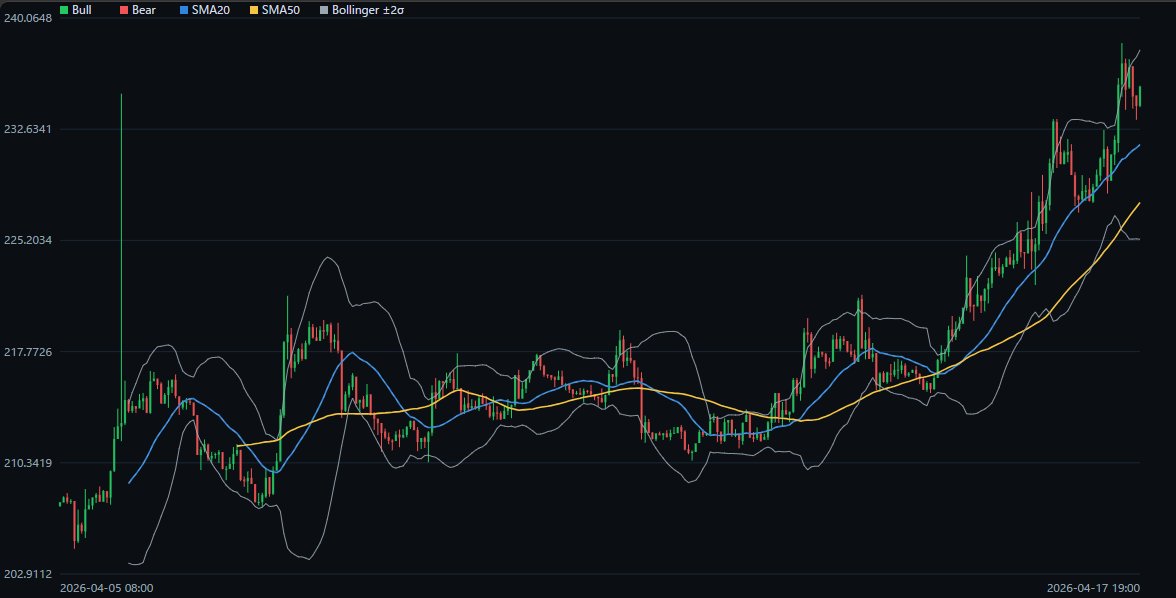The width and height of the screenshot is (1176, 598).
Task: Click the 2026-04-17 19:00 end date label
Action: [x=1093, y=588]
